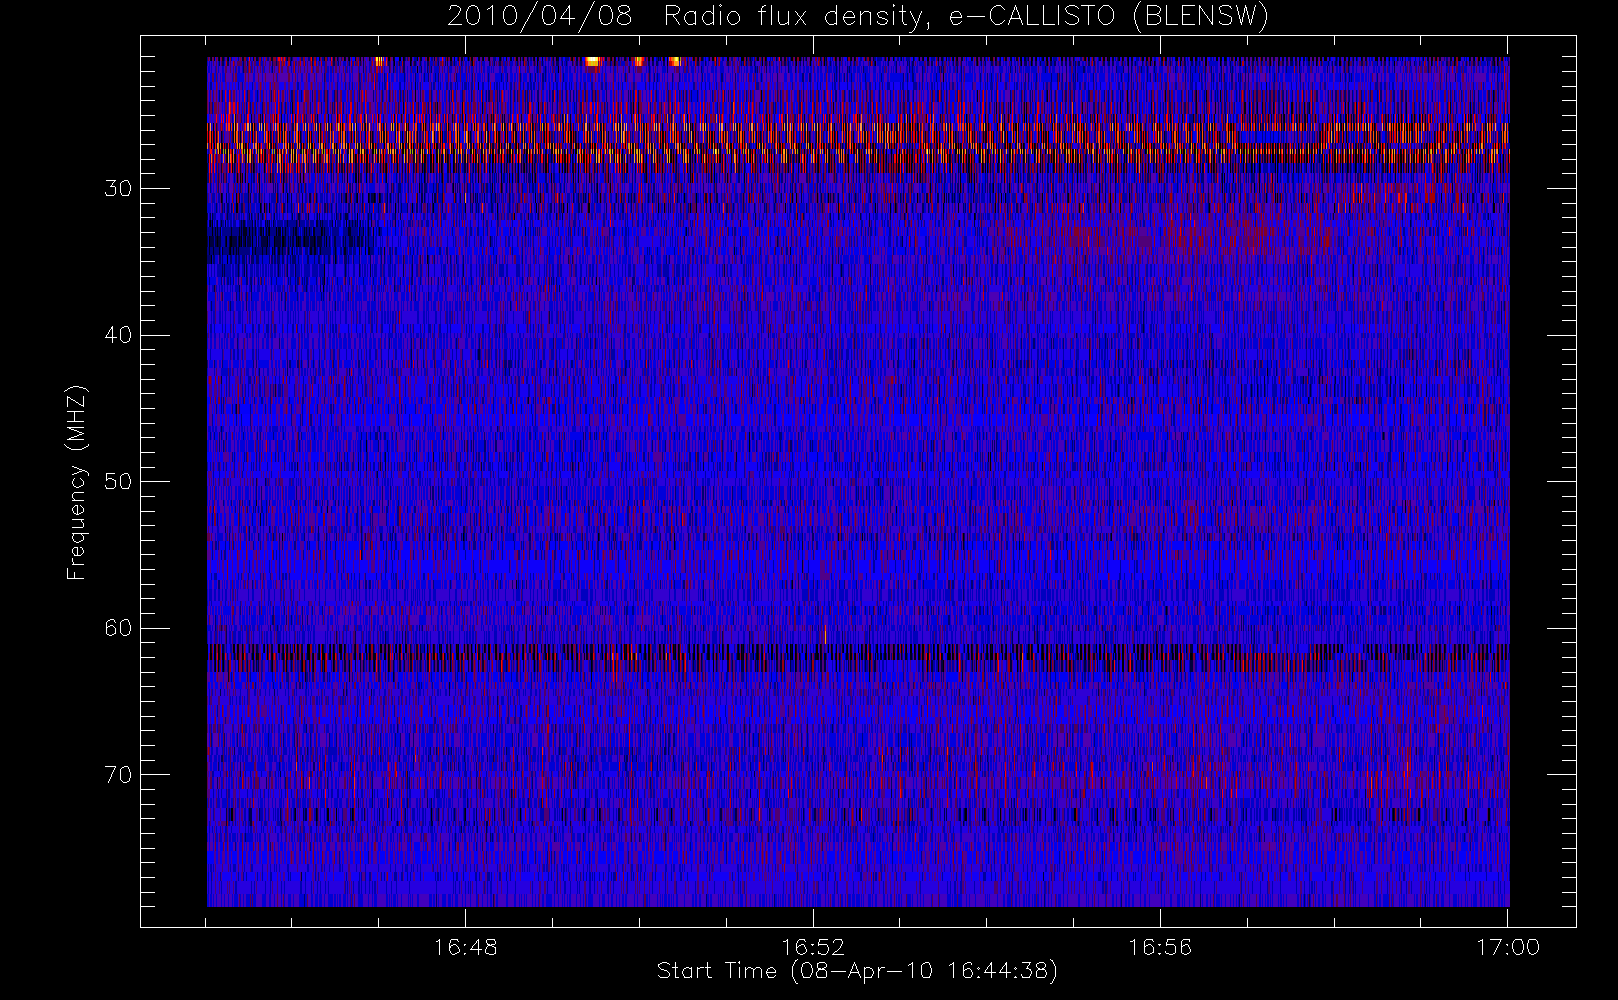
Task: Click the 16:56 time tick label
Action: click(x=1160, y=947)
